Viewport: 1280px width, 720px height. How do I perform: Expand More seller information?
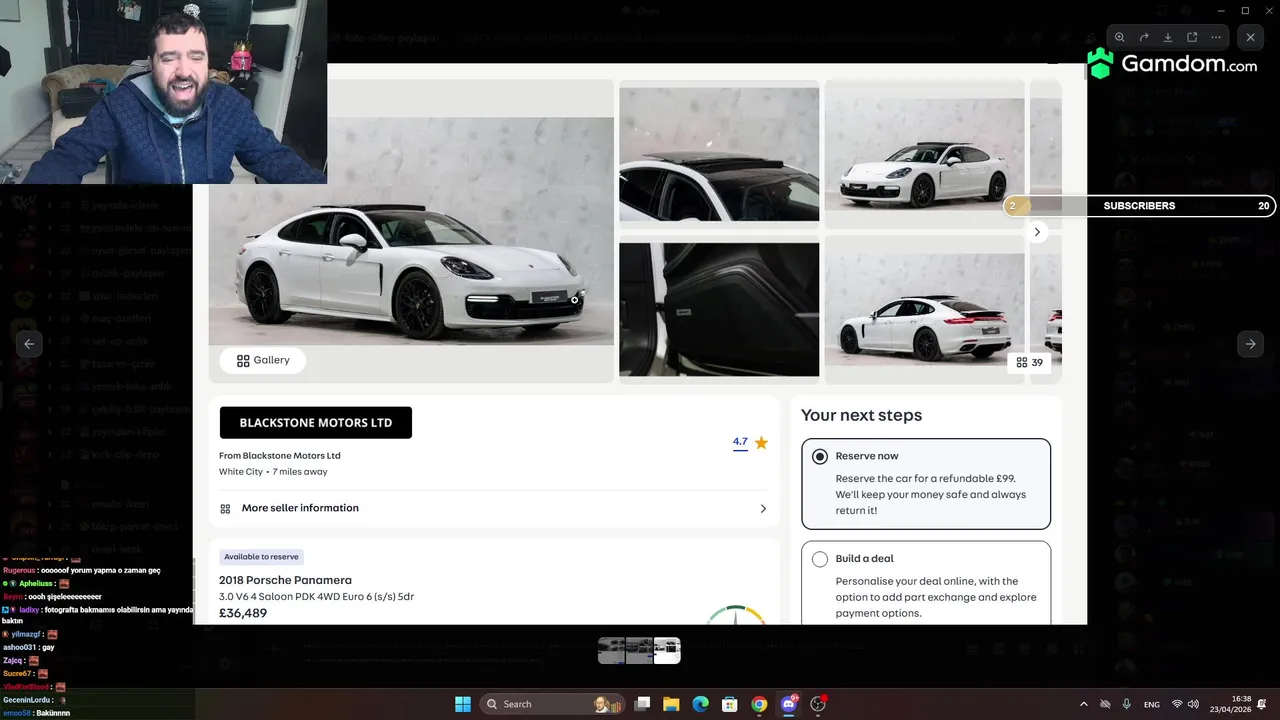tap(494, 508)
